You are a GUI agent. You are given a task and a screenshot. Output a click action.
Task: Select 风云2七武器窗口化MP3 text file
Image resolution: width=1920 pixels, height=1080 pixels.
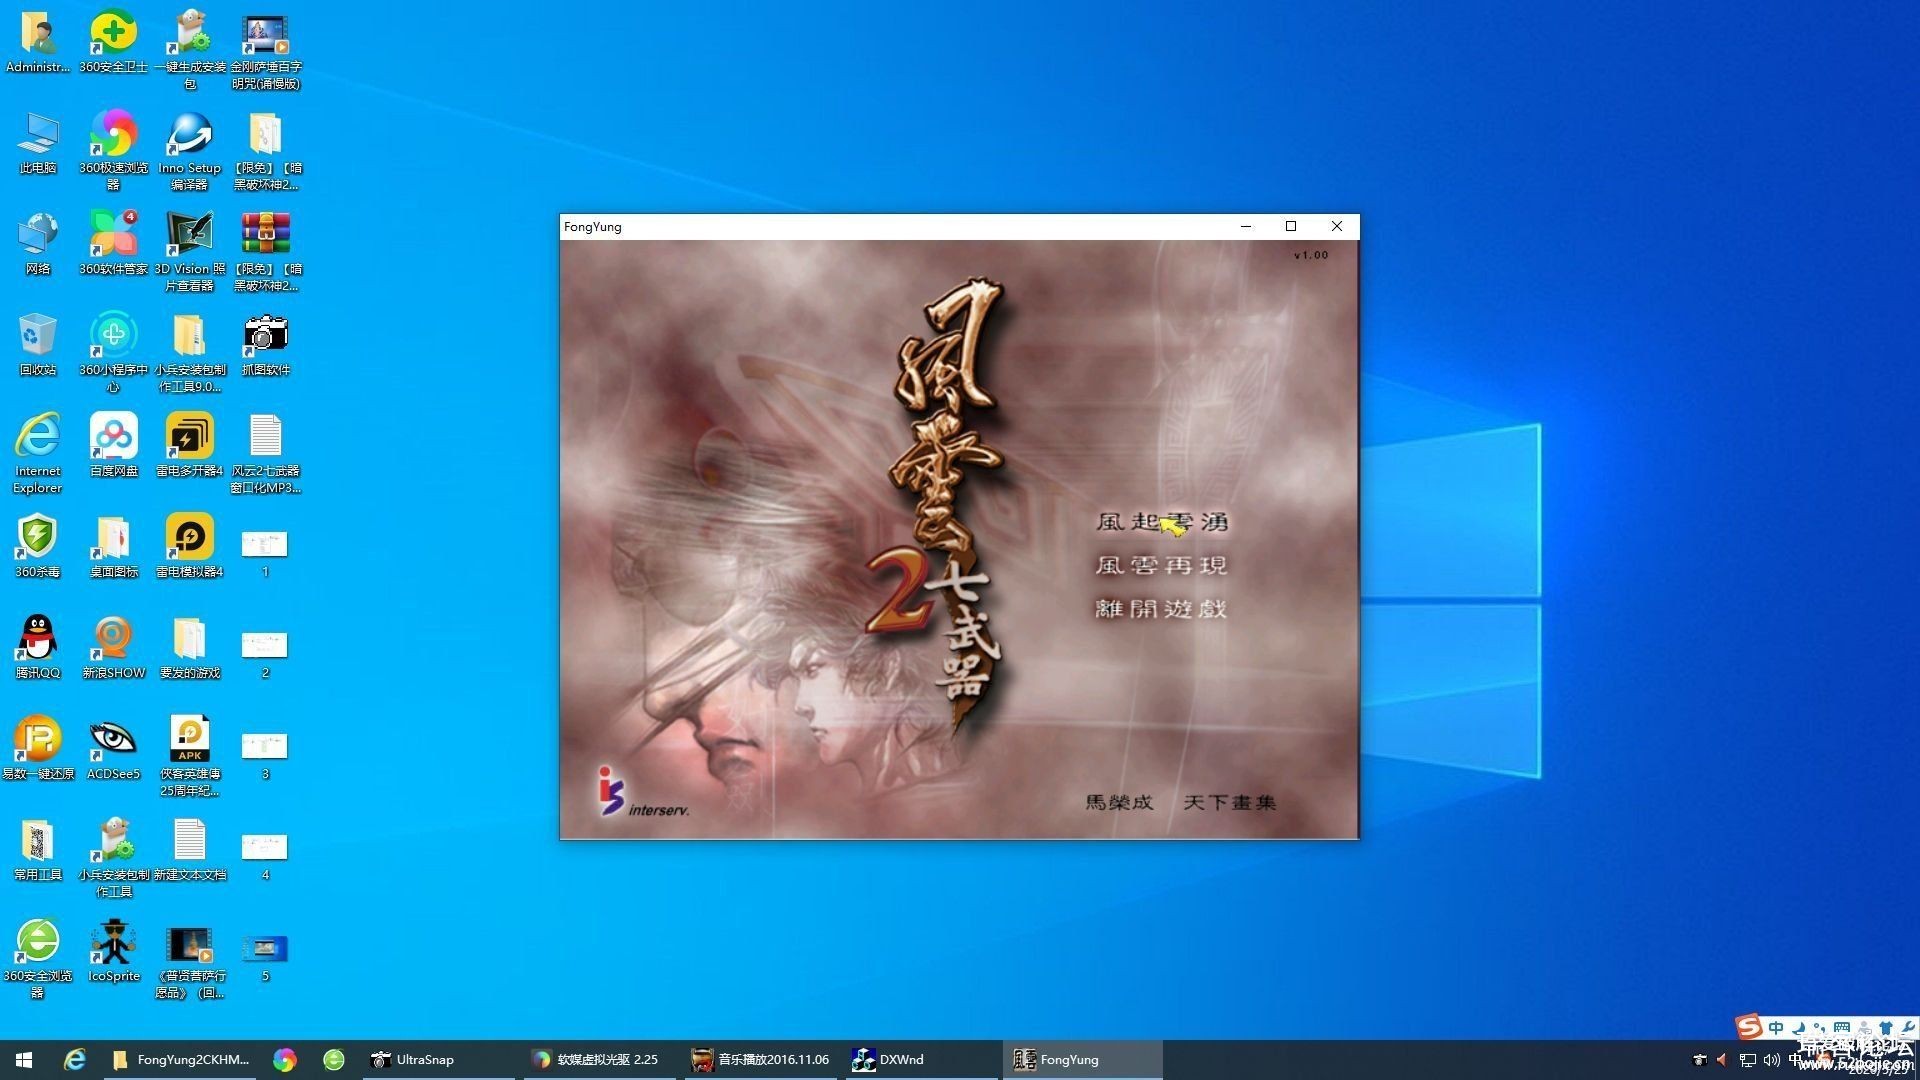265,453
